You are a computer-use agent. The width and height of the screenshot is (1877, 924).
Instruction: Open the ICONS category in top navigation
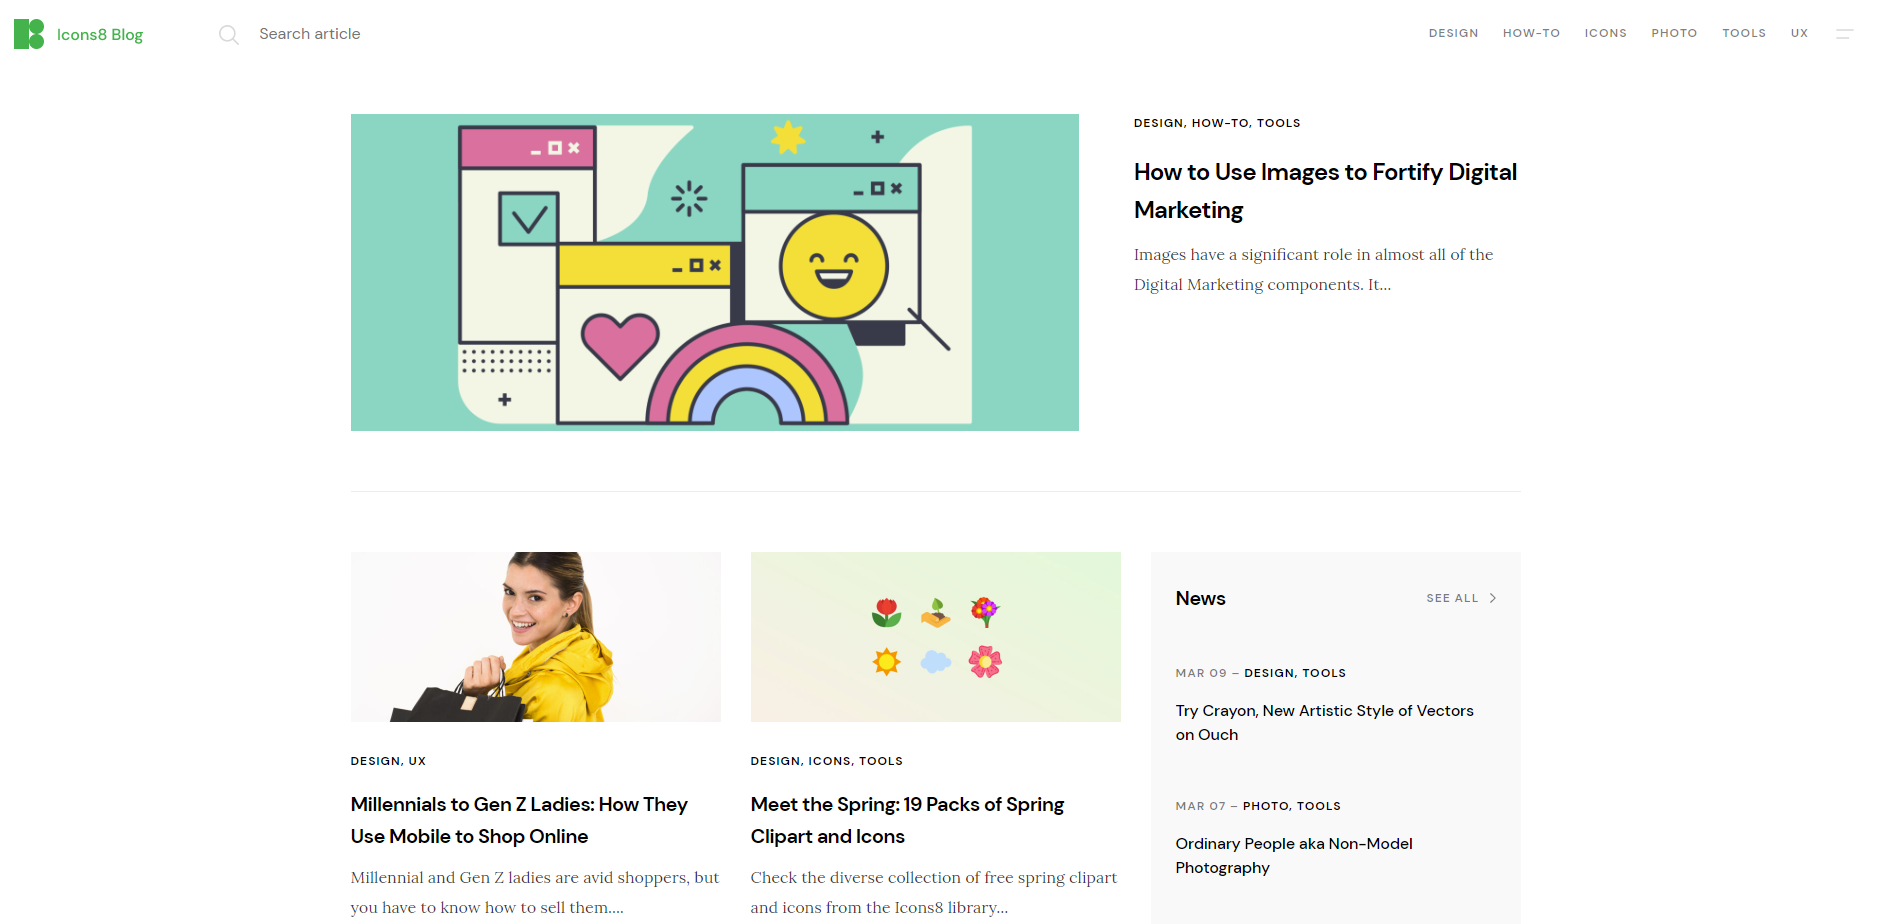coord(1605,33)
